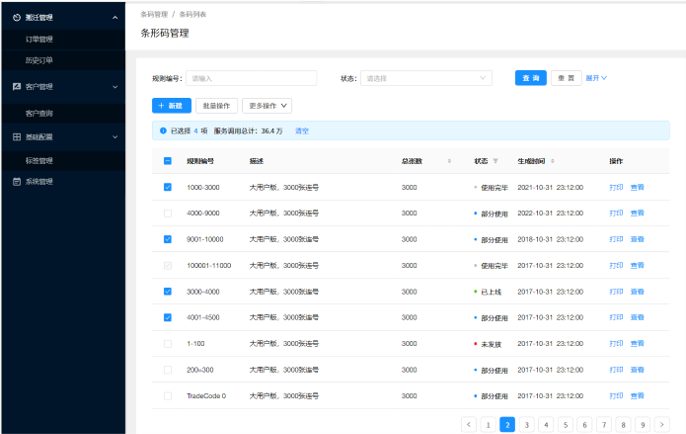Open the 状态 select dropdown
The width and height of the screenshot is (686, 434).
426,78
